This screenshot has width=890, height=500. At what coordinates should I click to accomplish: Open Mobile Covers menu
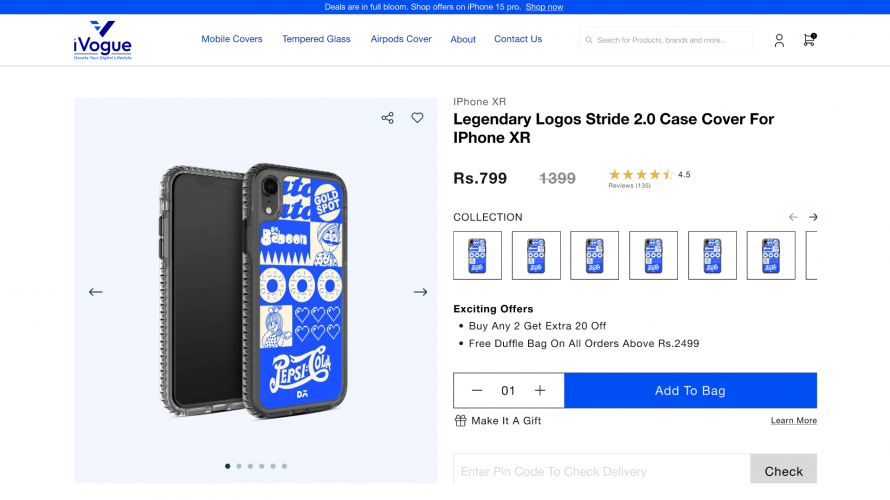(232, 39)
